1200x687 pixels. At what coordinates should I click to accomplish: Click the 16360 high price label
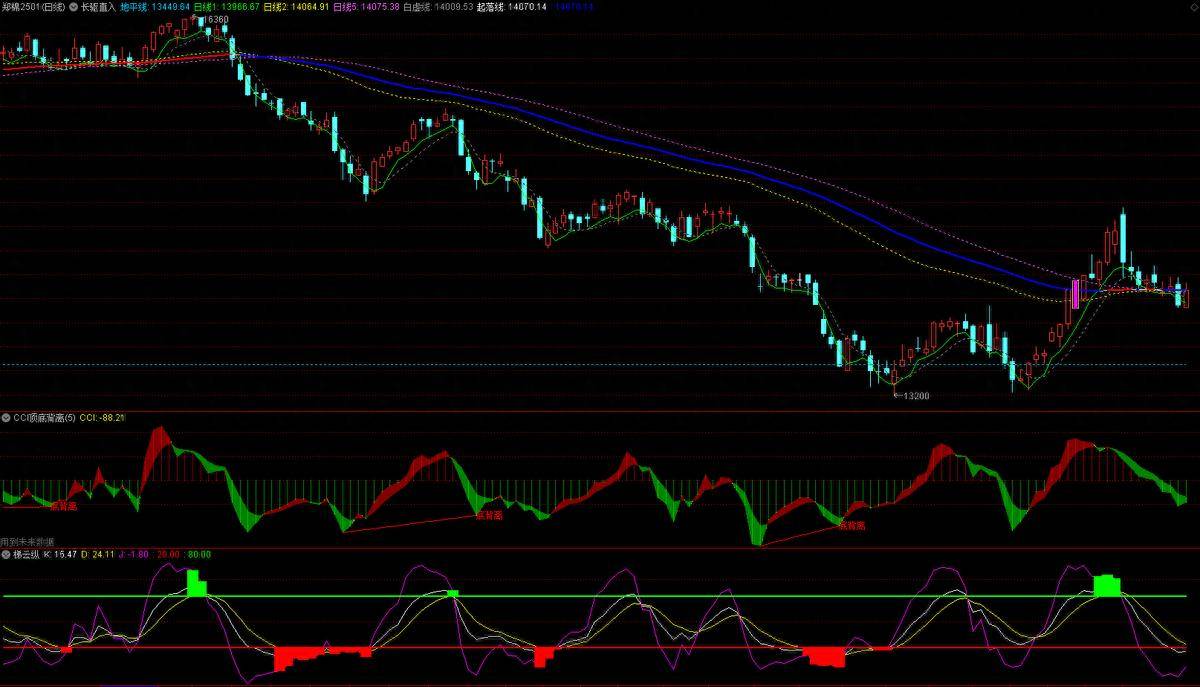[216, 19]
